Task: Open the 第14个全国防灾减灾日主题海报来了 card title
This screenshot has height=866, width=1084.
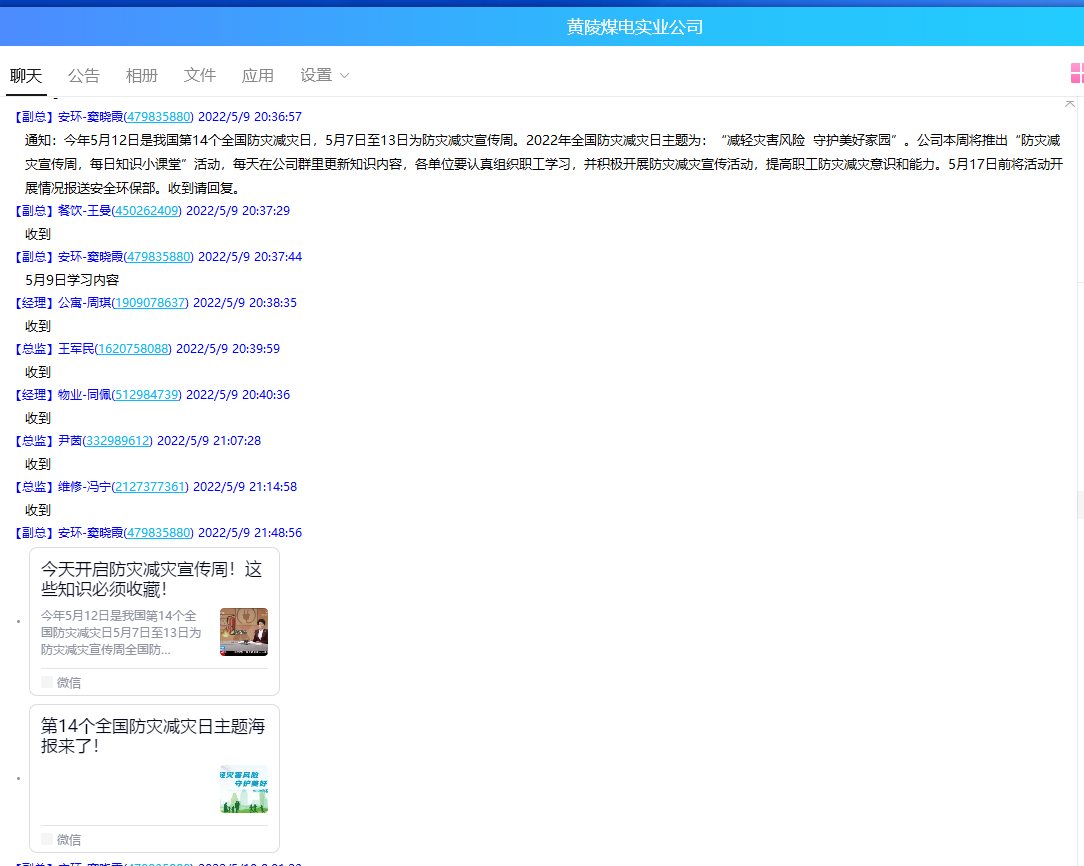Action: (x=153, y=736)
